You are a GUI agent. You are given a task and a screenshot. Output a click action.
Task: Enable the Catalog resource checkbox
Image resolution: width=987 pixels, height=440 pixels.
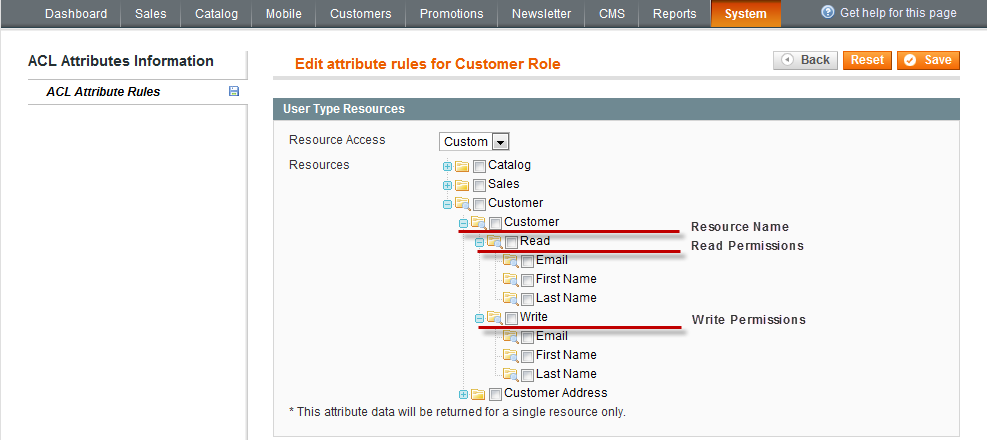pos(480,166)
